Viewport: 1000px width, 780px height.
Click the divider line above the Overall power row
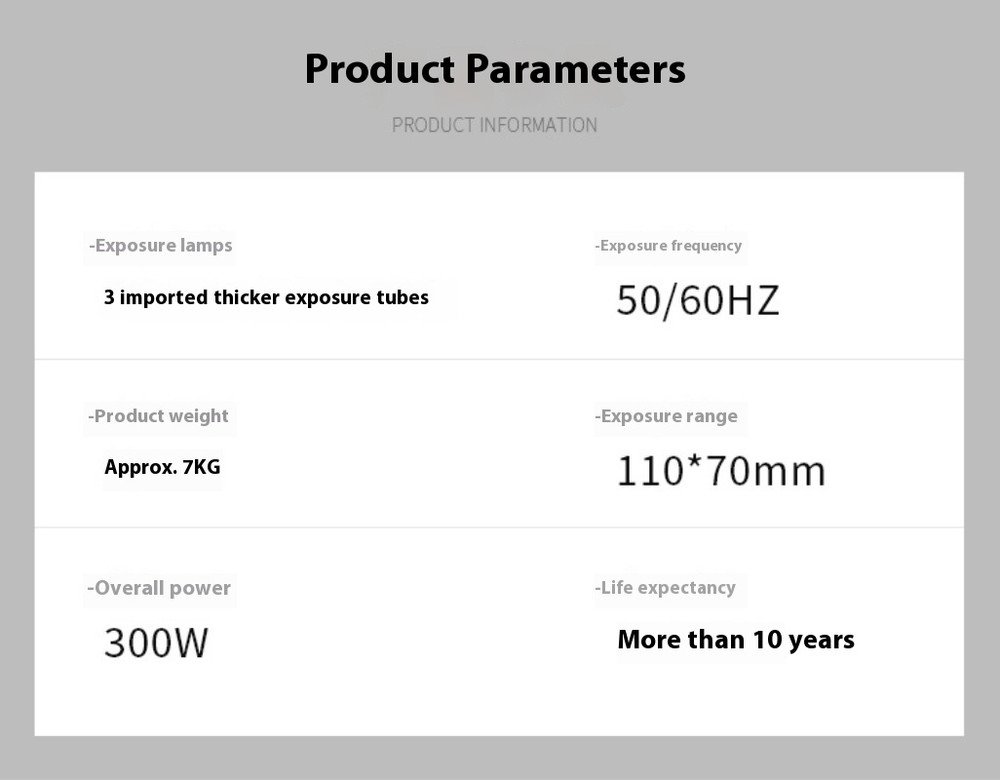pyautogui.click(x=500, y=527)
